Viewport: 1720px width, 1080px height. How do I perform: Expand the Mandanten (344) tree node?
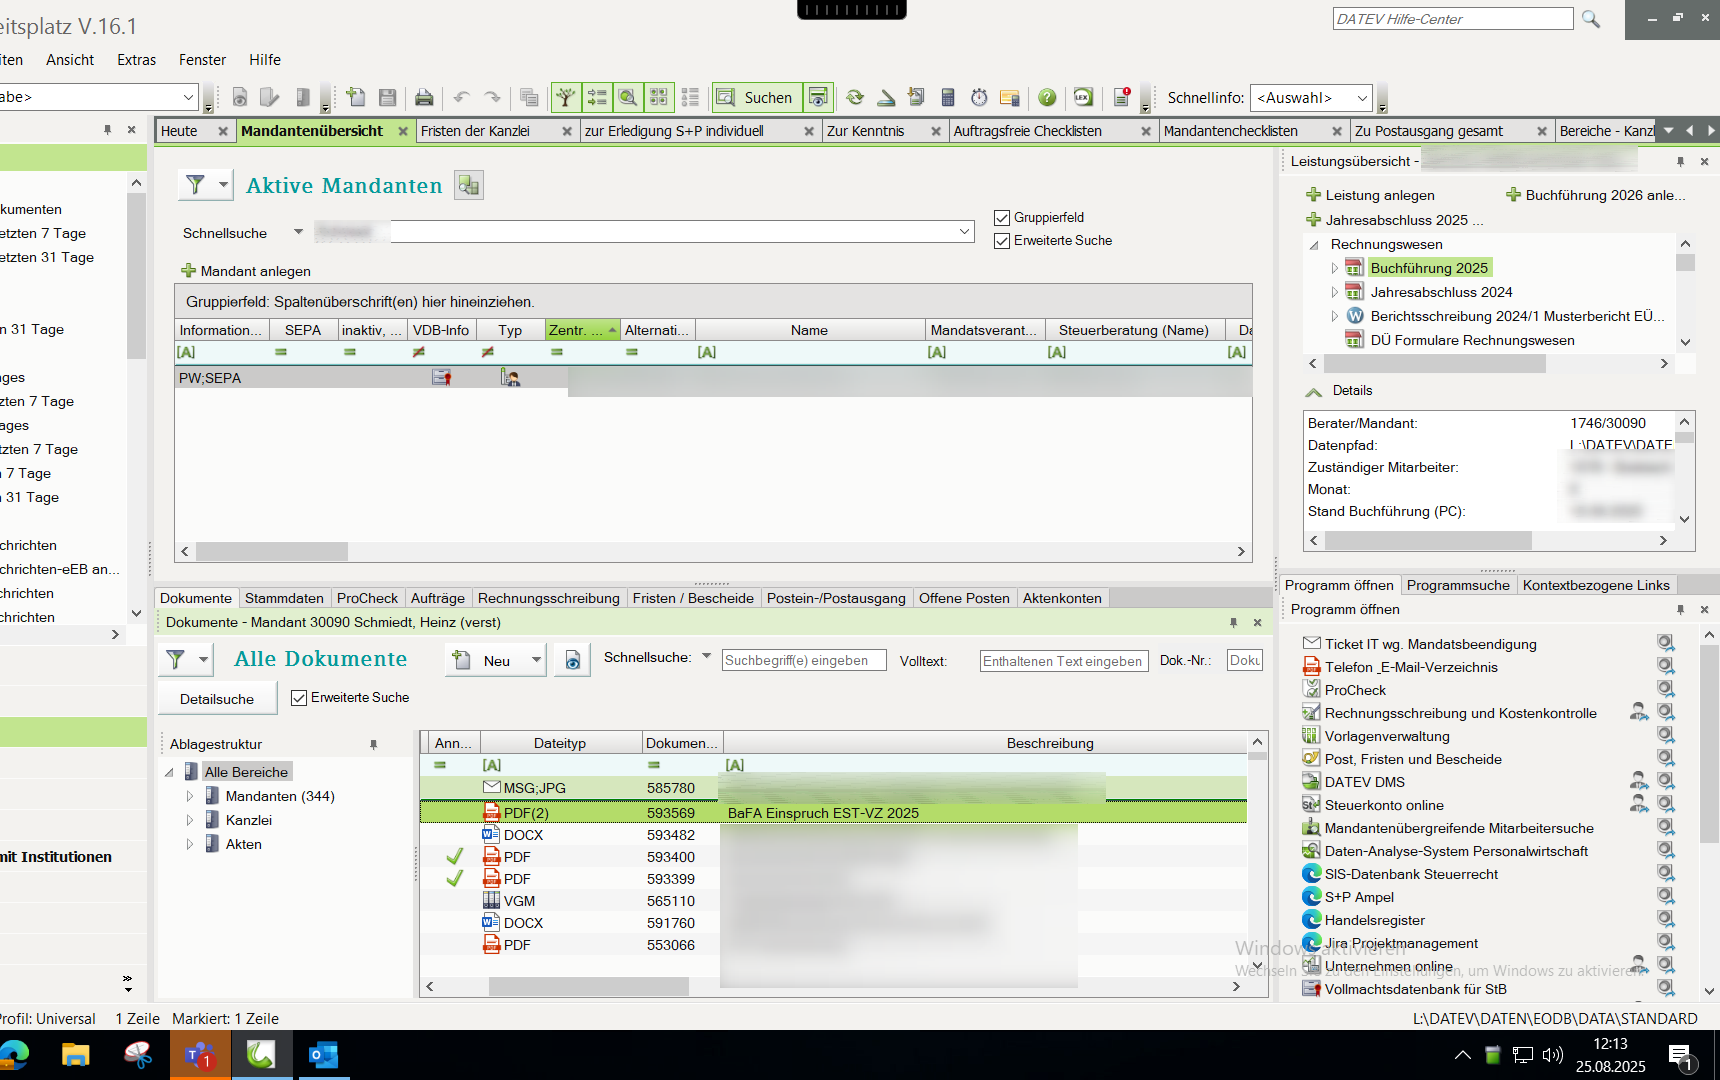tap(190, 797)
